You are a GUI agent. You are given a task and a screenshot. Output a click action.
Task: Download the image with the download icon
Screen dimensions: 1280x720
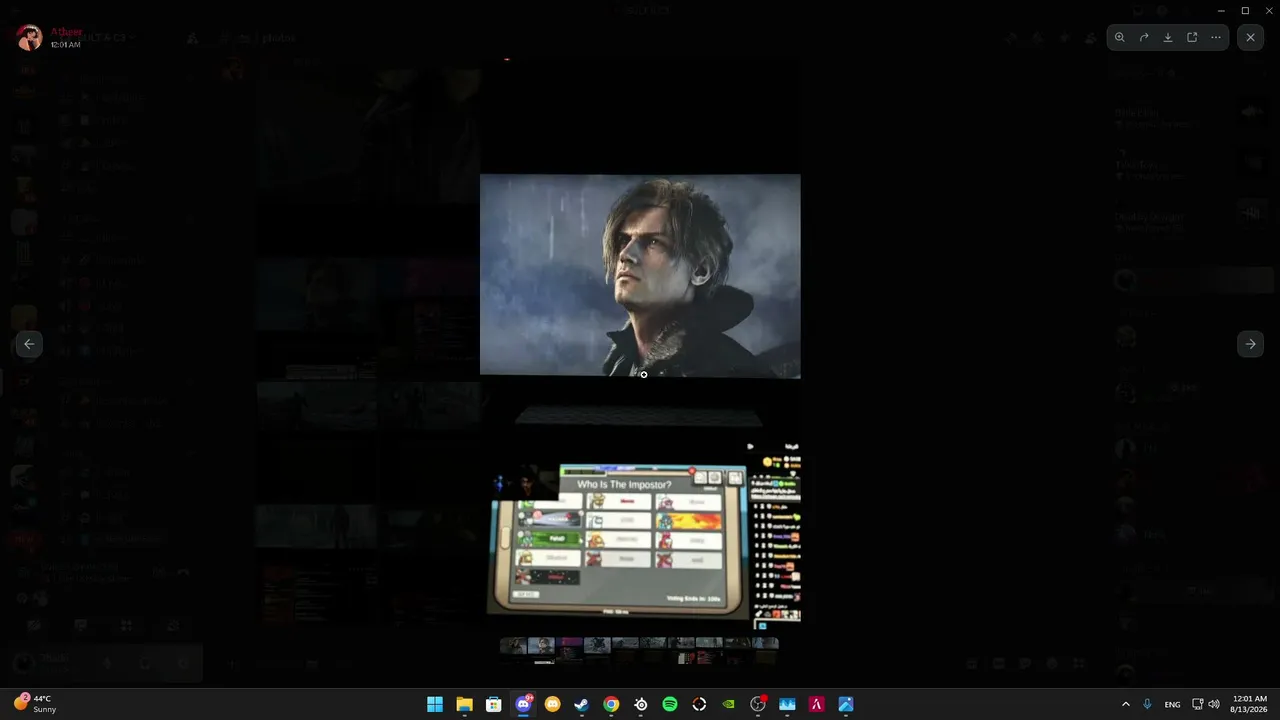pos(1168,37)
